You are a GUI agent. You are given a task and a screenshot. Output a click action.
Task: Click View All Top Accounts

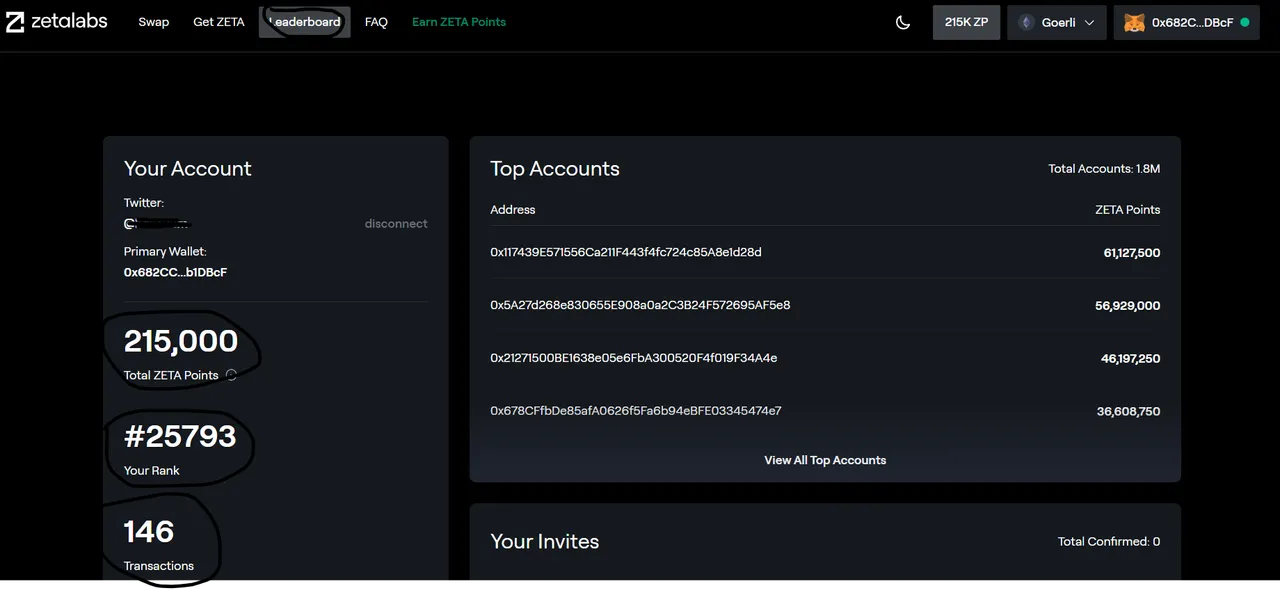point(825,460)
